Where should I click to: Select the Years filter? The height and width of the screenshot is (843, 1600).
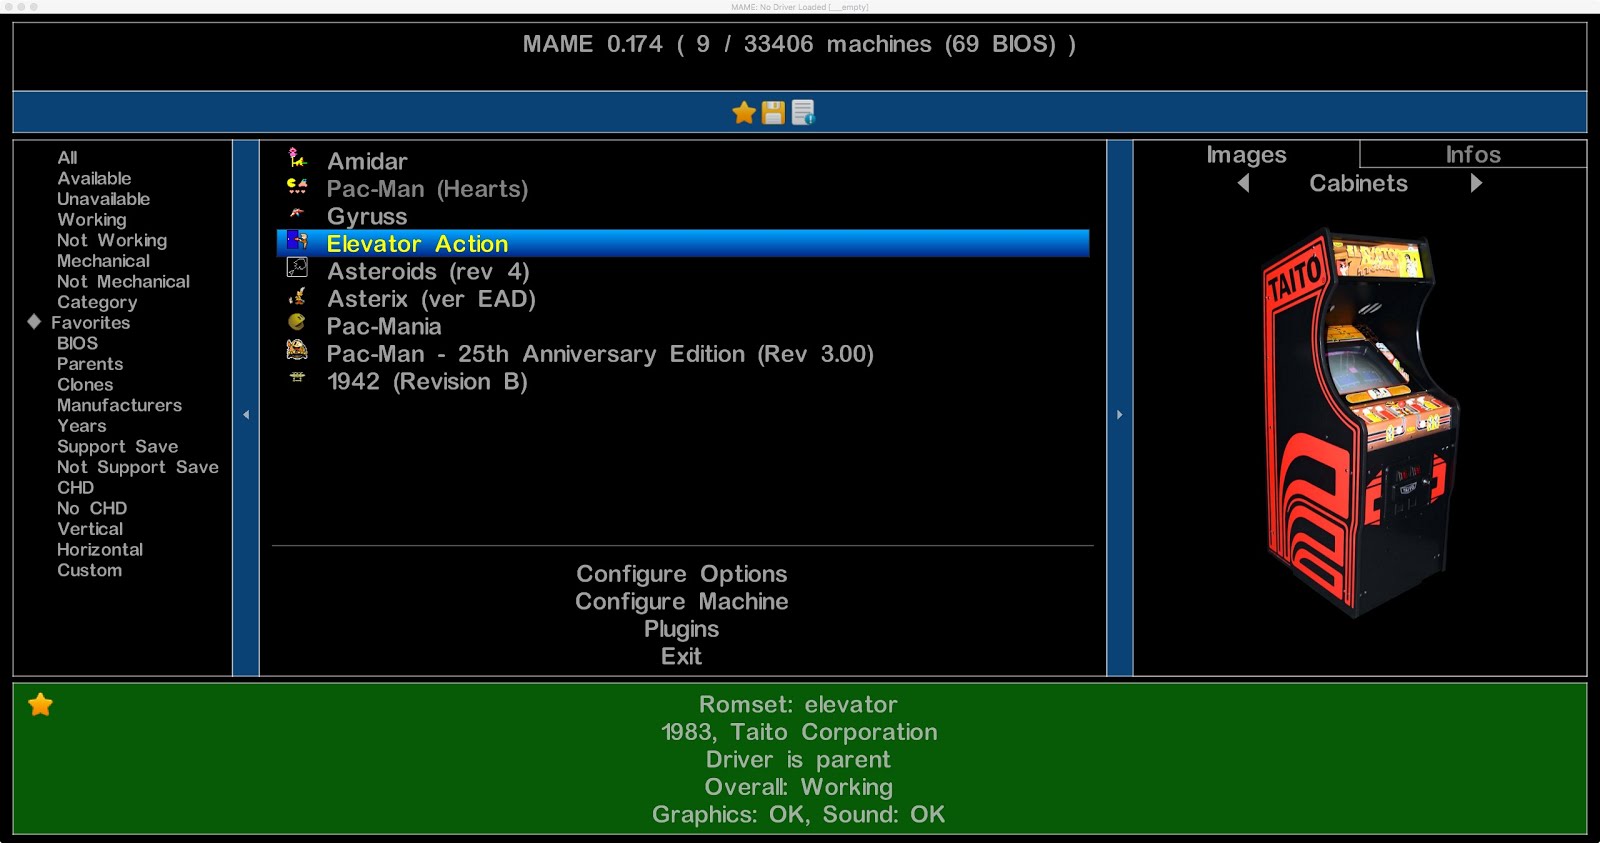coord(81,426)
